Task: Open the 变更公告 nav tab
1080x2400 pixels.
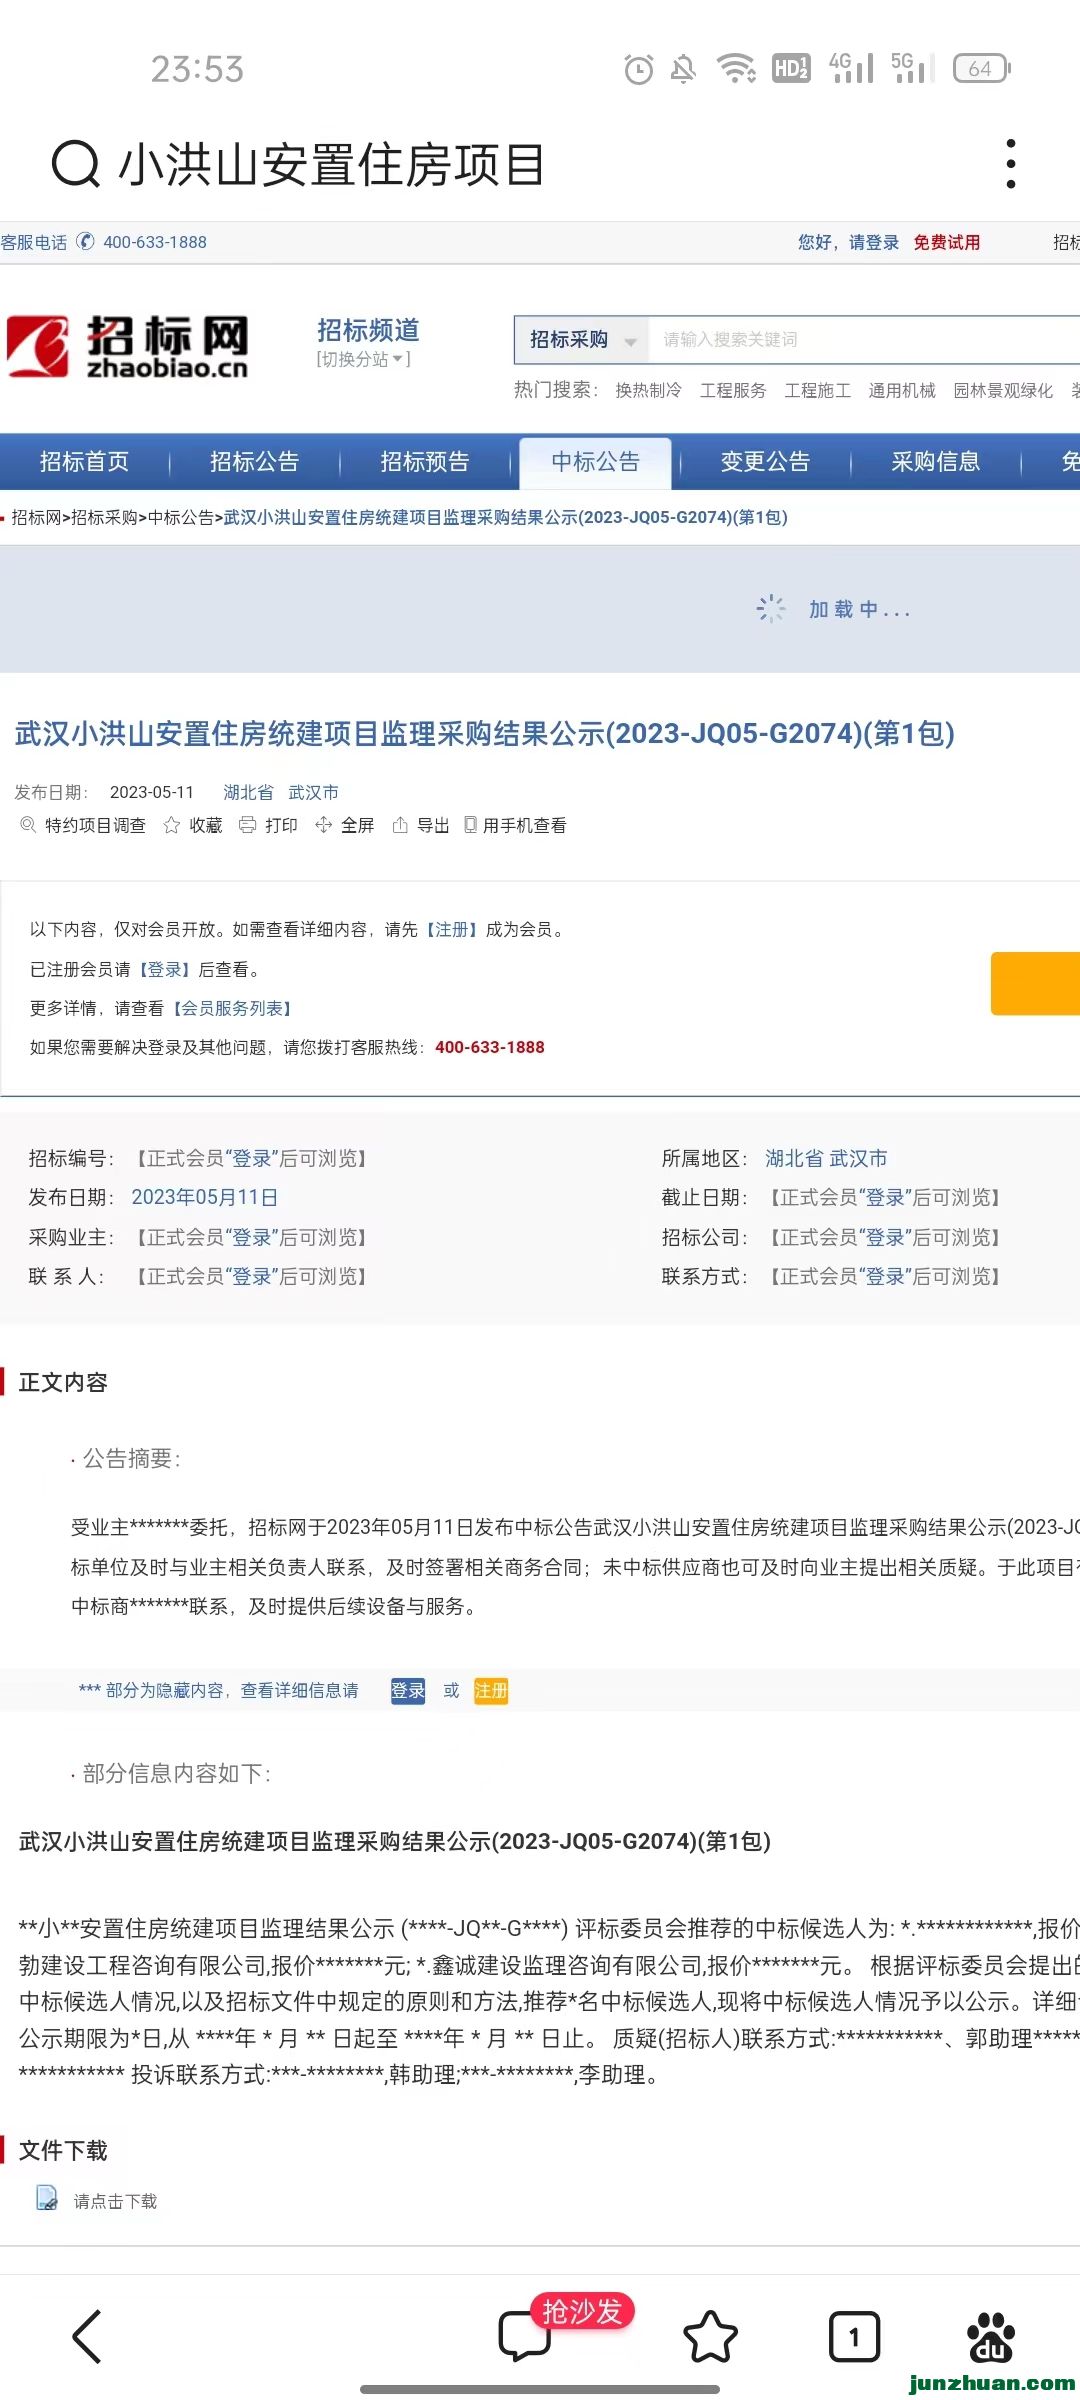Action: click(x=766, y=462)
